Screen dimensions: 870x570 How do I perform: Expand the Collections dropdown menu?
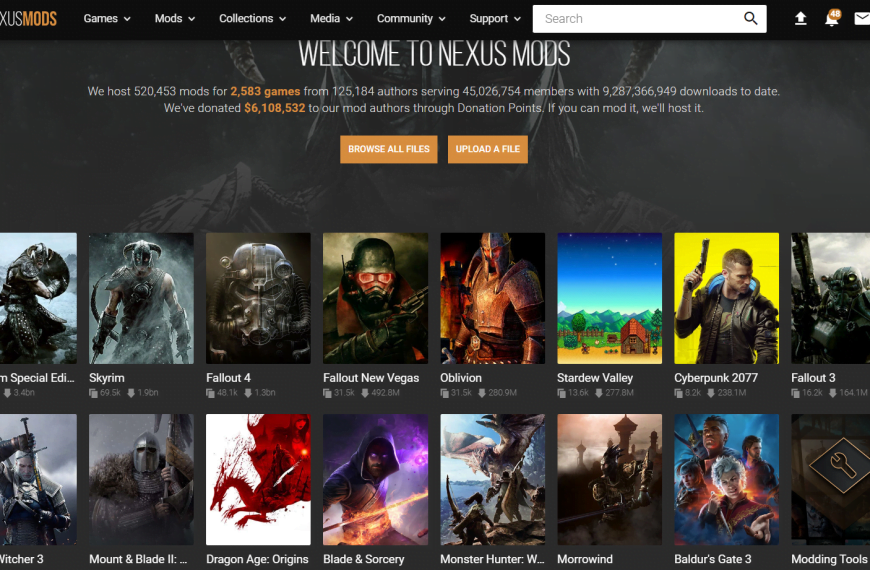[x=252, y=18]
